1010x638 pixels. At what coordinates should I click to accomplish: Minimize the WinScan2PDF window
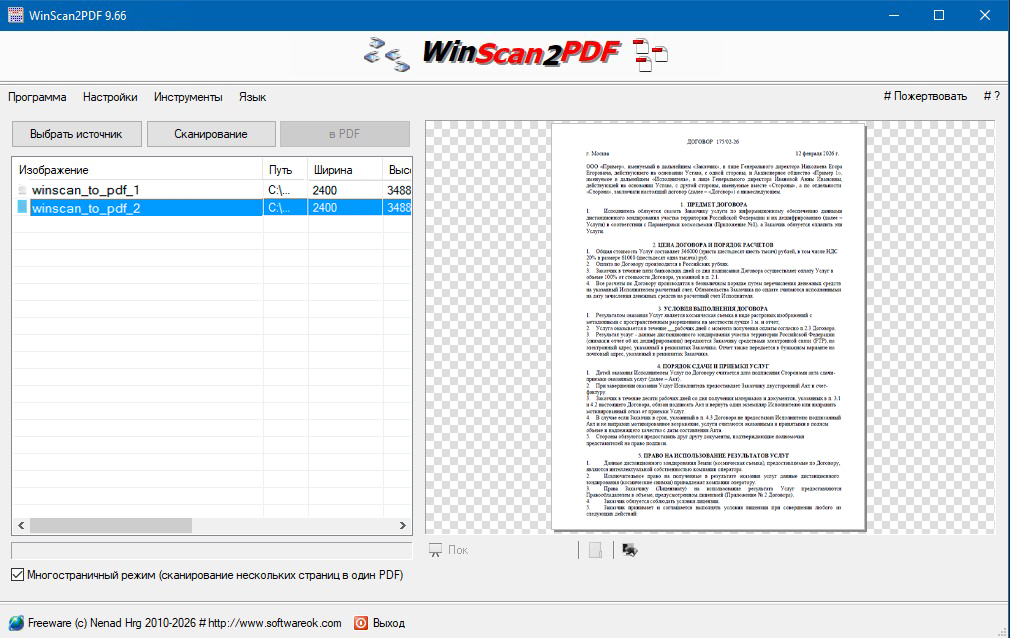click(x=893, y=15)
